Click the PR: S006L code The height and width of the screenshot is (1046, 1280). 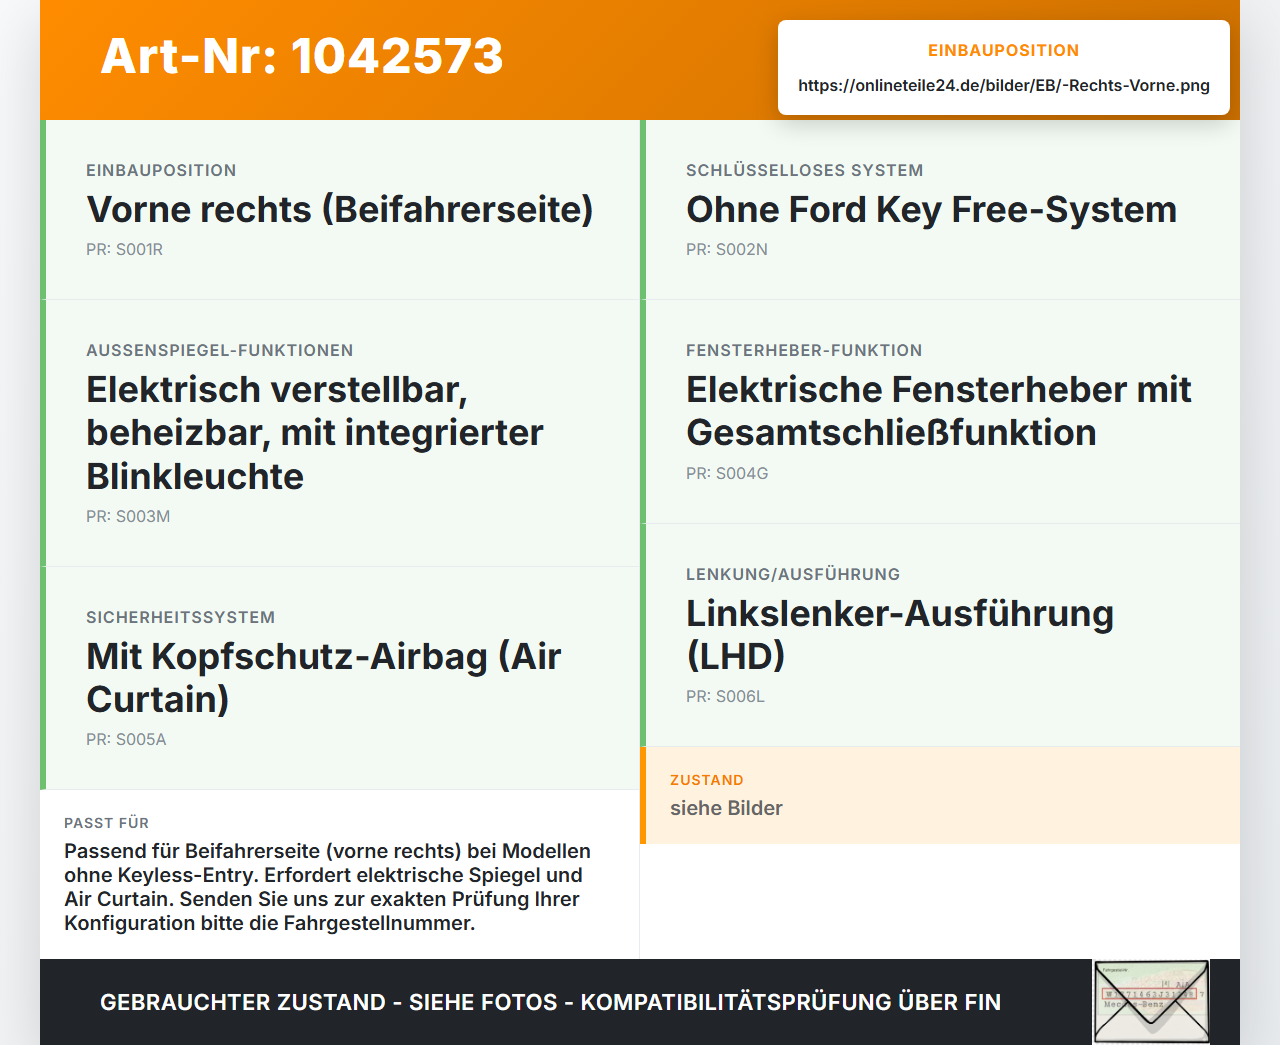725,696
